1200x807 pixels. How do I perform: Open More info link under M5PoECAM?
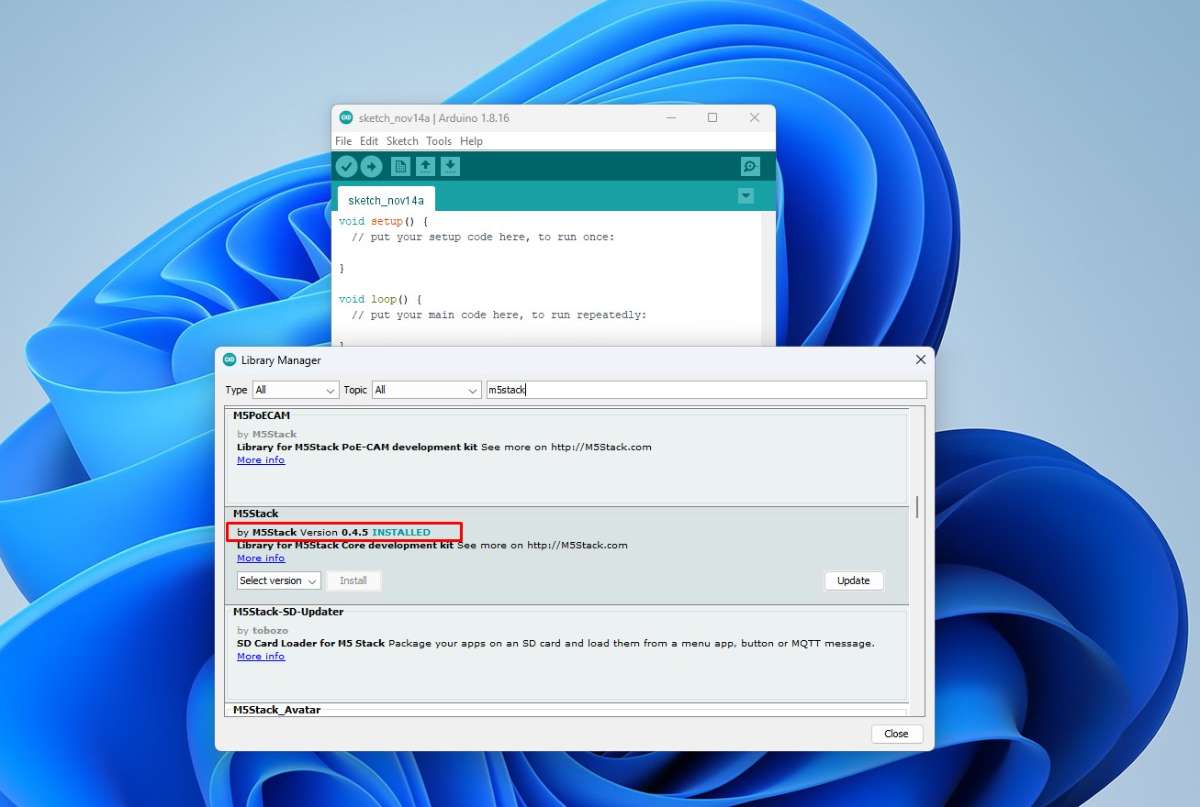261,460
